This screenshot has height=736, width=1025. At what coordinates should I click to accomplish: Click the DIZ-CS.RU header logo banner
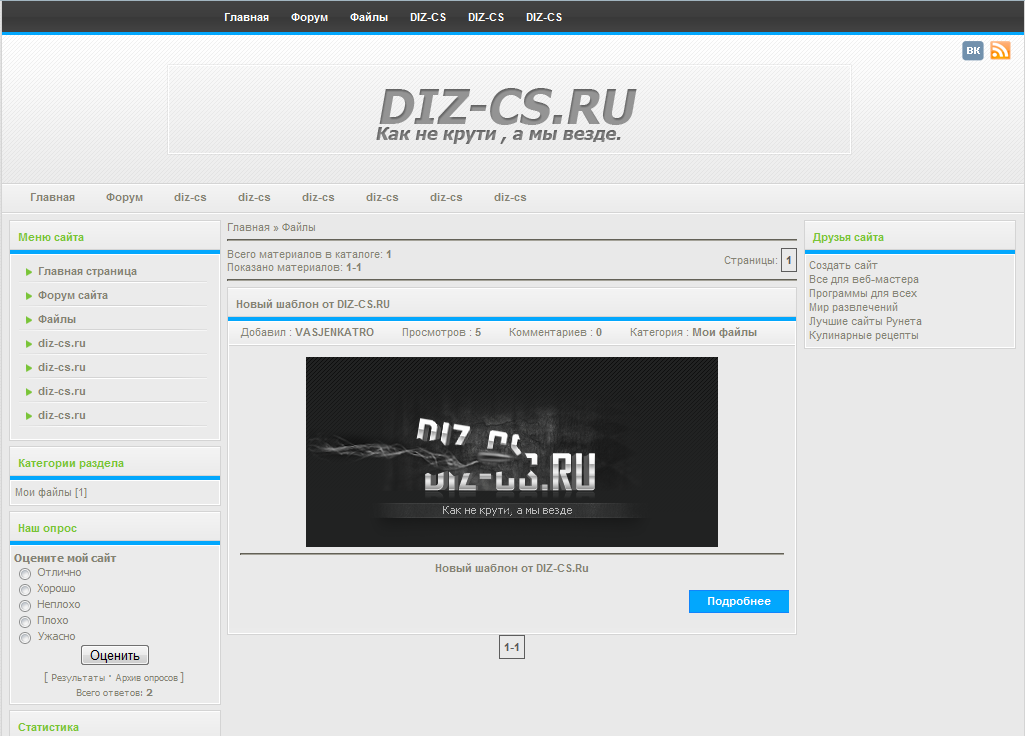(509, 109)
